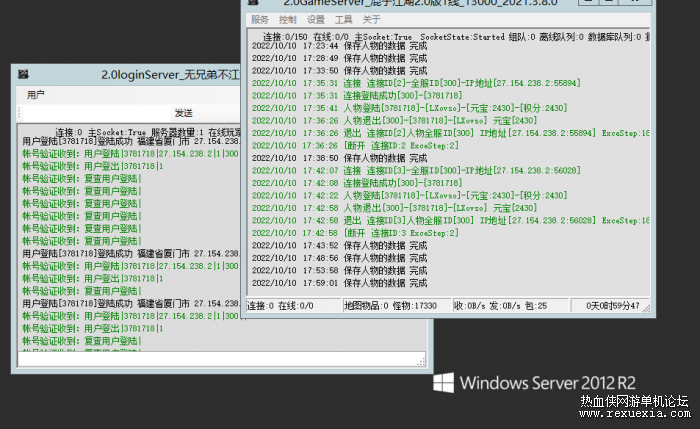Select log row 17:42:58 退出 连接ID[3]

pos(450,221)
